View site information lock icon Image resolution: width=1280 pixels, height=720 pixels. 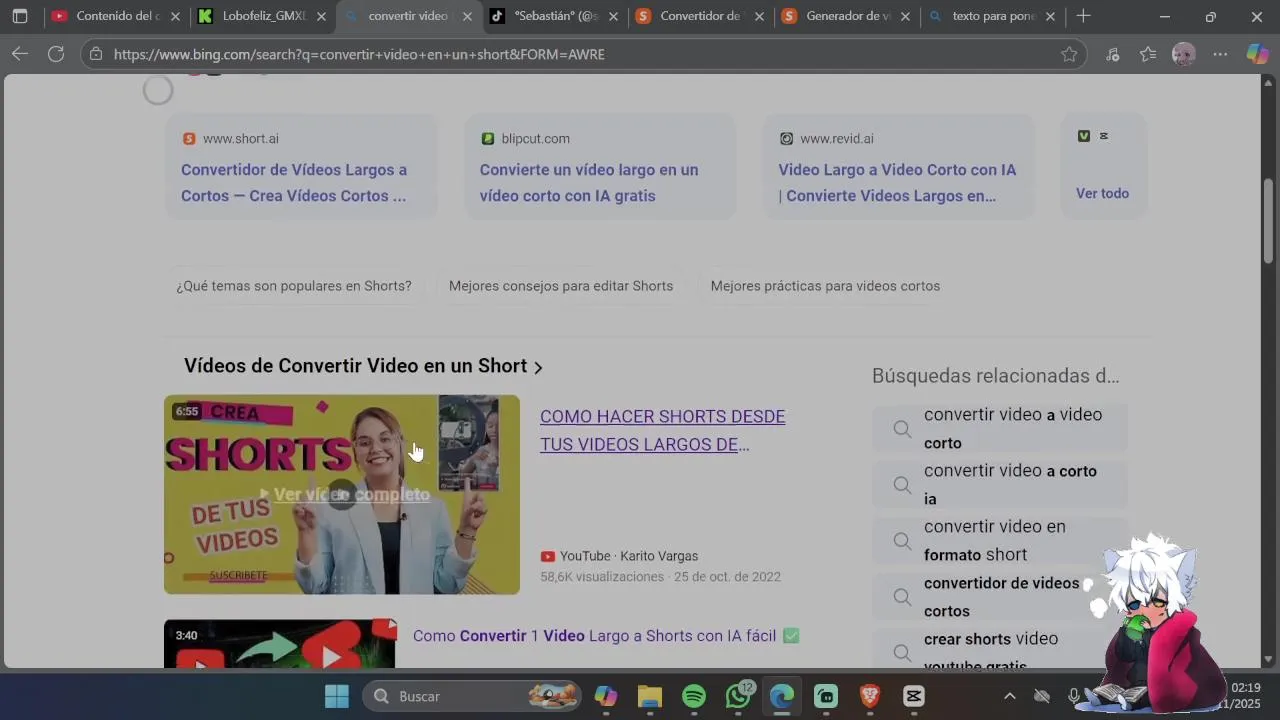pos(94,54)
